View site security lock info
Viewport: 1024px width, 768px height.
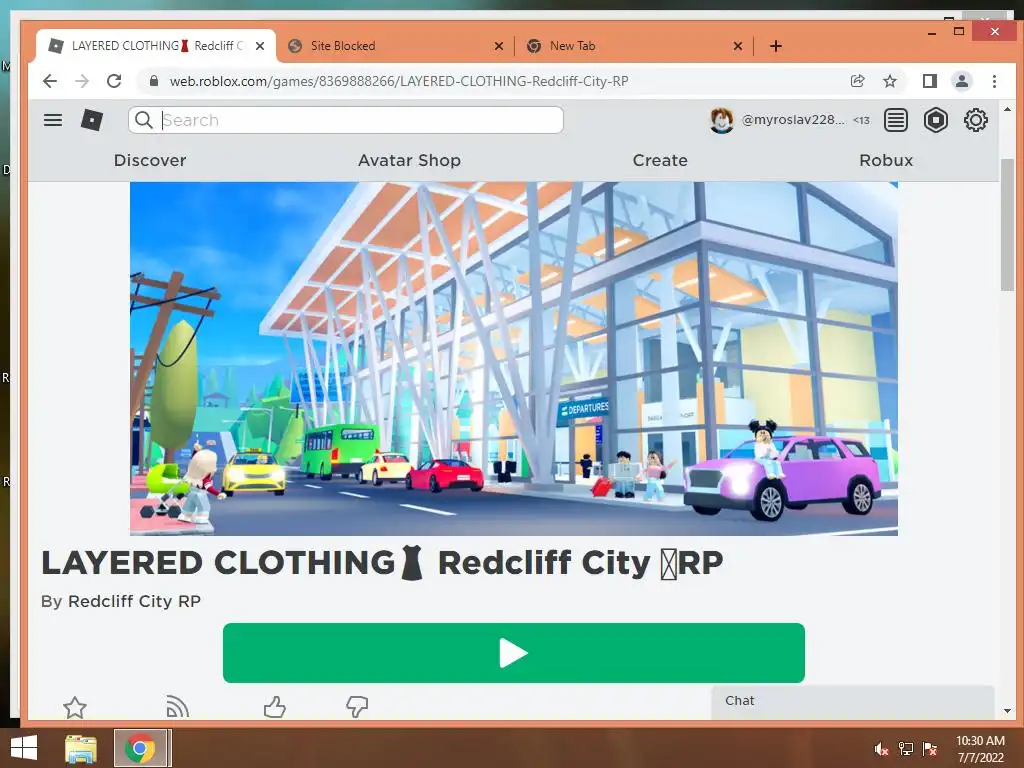[154, 81]
